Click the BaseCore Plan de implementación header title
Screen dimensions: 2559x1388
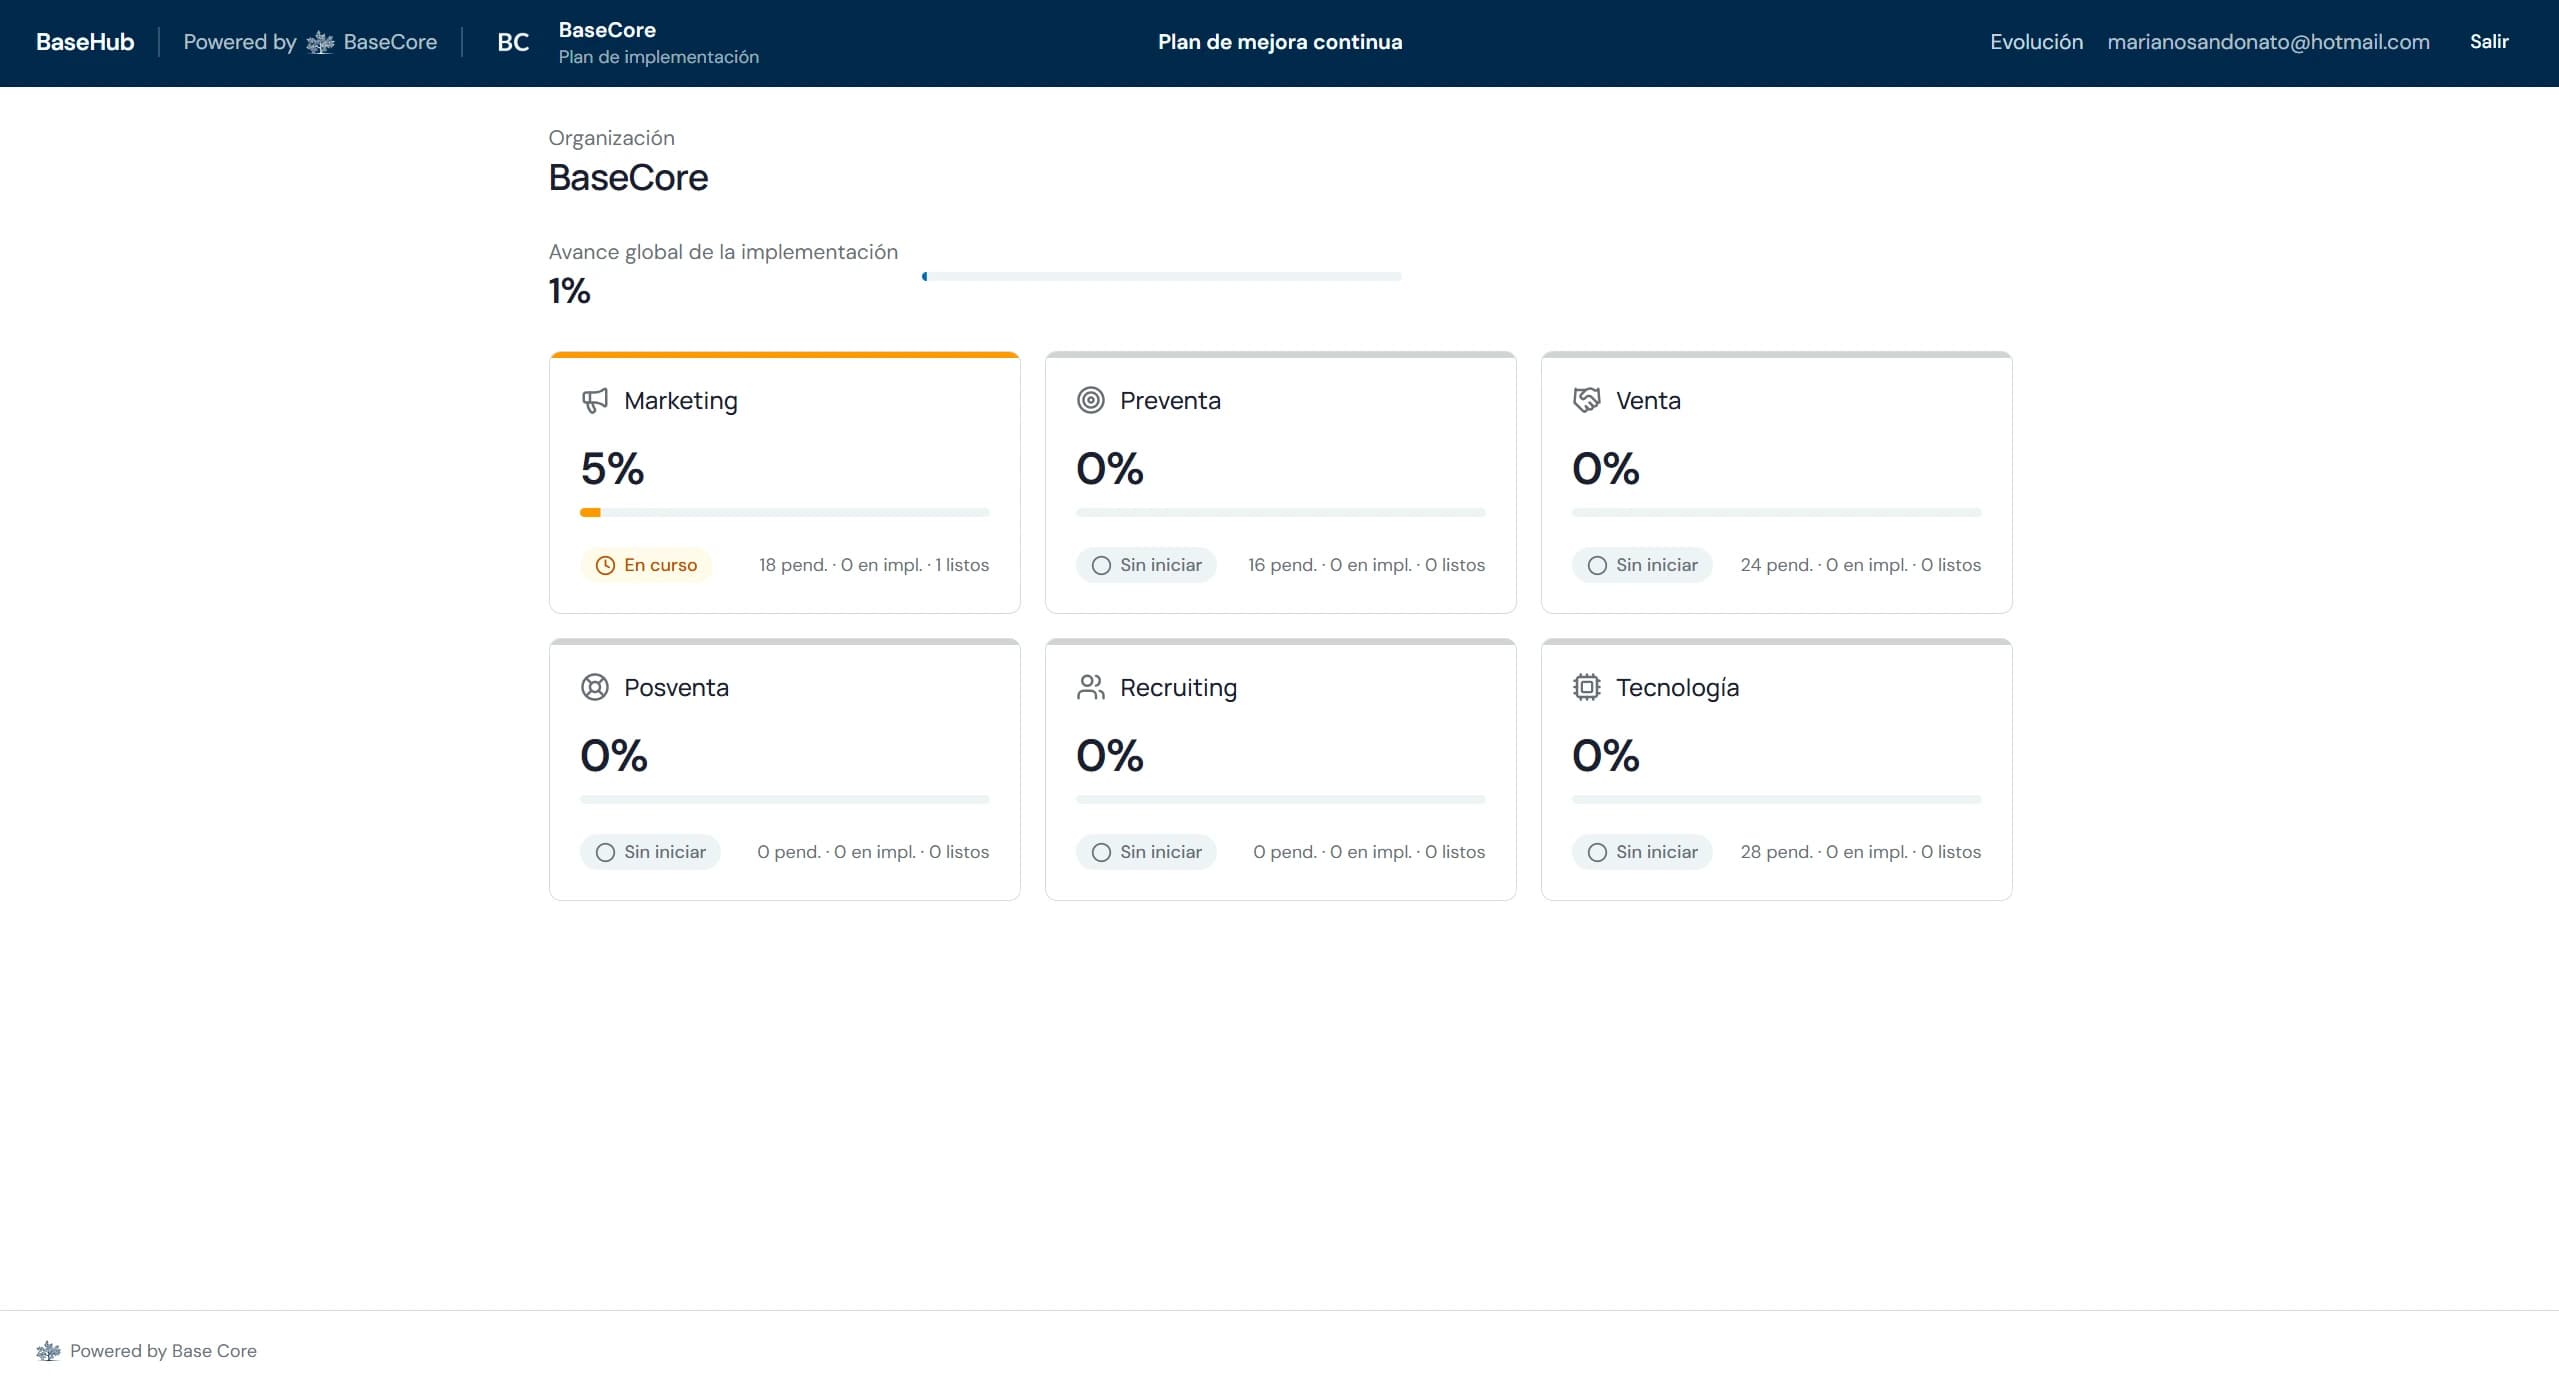click(x=658, y=43)
